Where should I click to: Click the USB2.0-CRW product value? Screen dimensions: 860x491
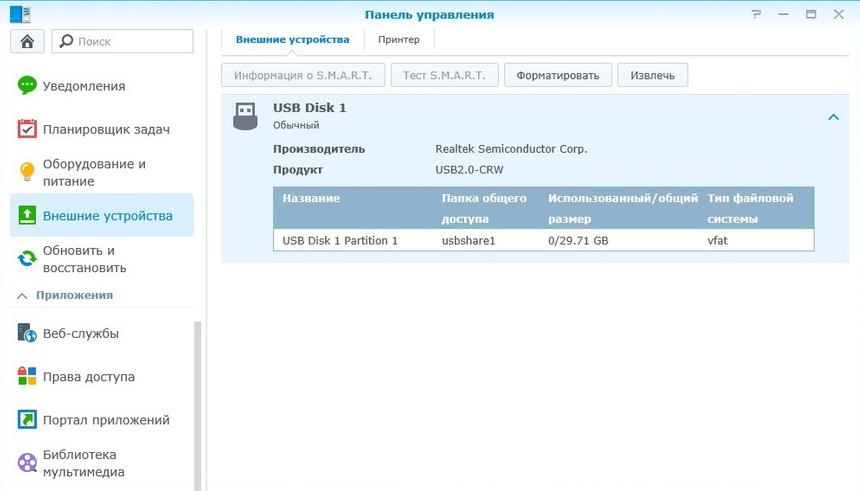click(x=469, y=170)
